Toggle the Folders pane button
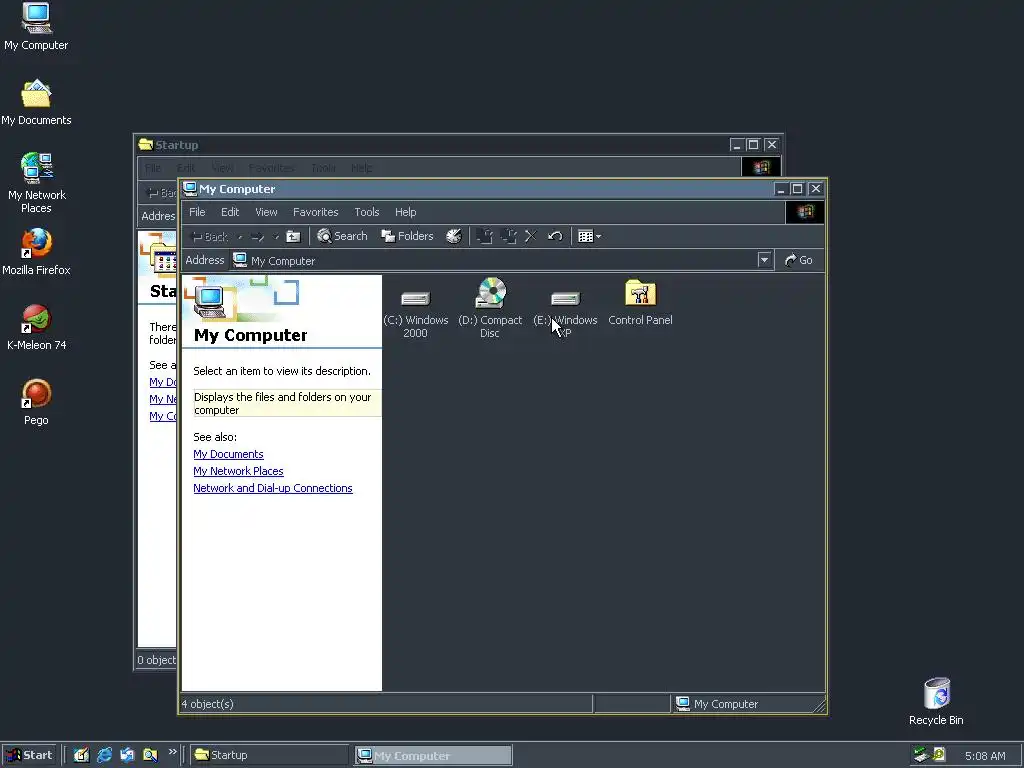This screenshot has width=1024, height=768. click(408, 236)
